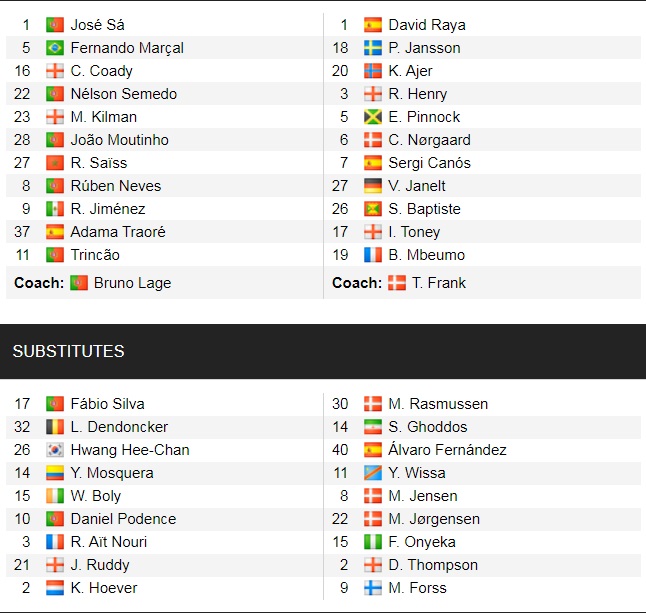Select Adama Traoré in the lineup
This screenshot has height=613, width=646.
(118, 232)
